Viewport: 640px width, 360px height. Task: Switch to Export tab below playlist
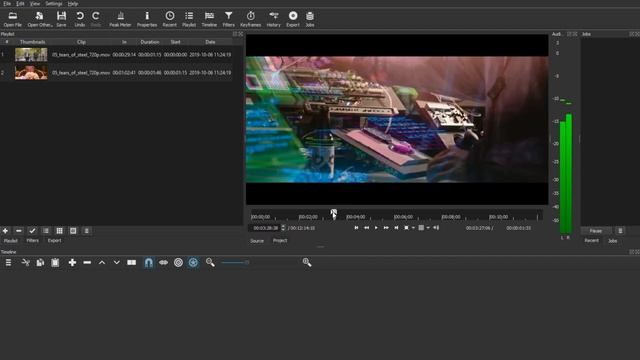click(x=54, y=241)
